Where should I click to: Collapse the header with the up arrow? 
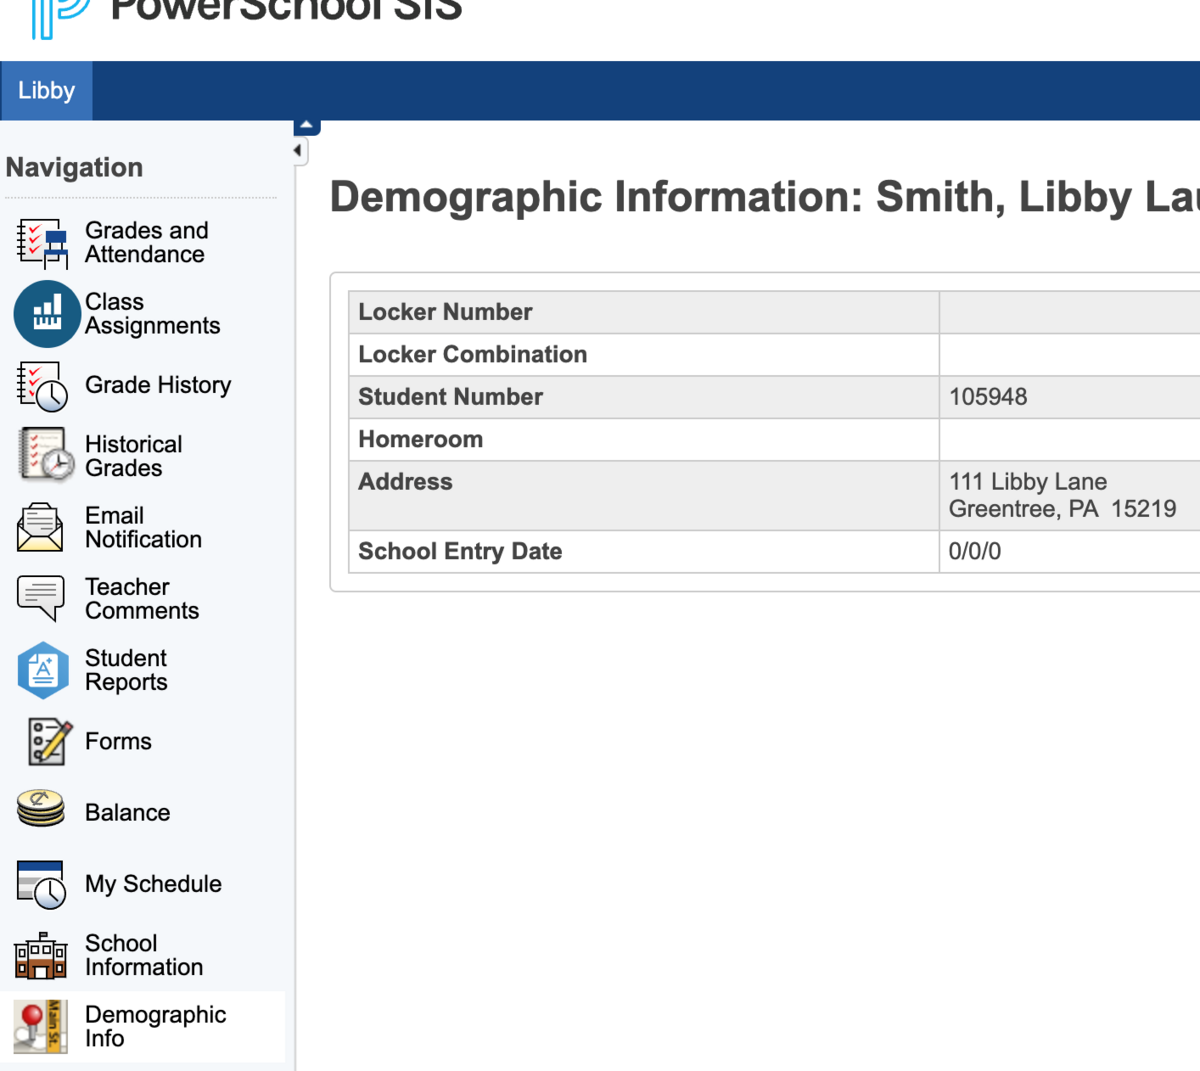pyautogui.click(x=306, y=126)
